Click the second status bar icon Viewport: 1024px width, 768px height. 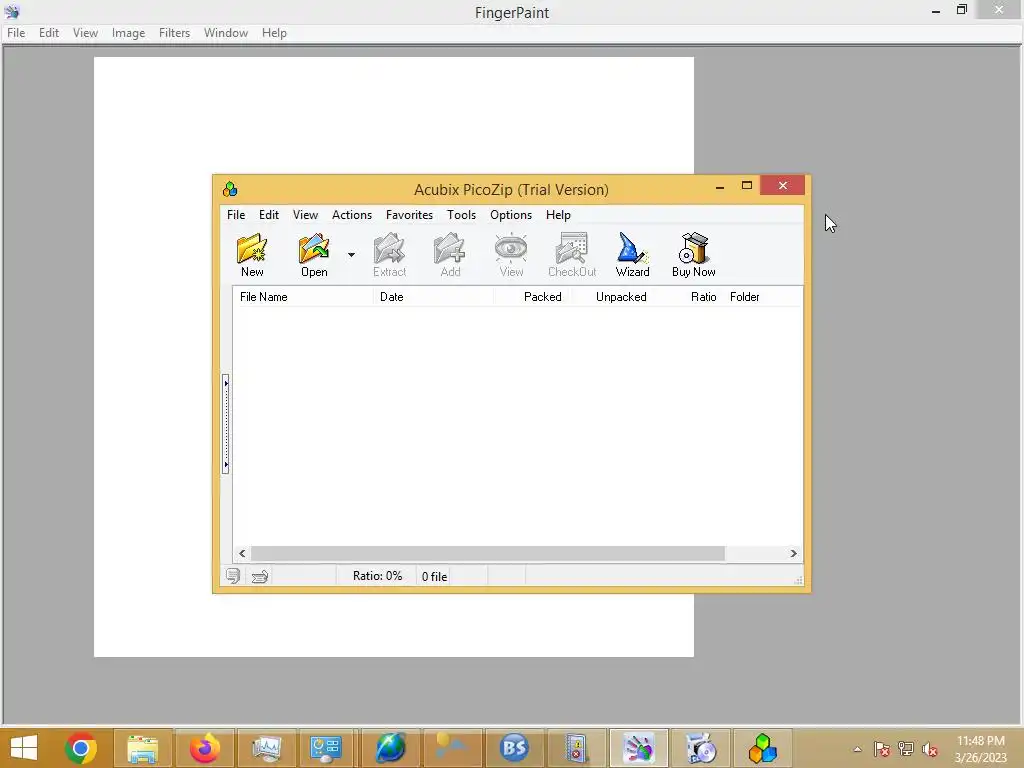click(260, 576)
